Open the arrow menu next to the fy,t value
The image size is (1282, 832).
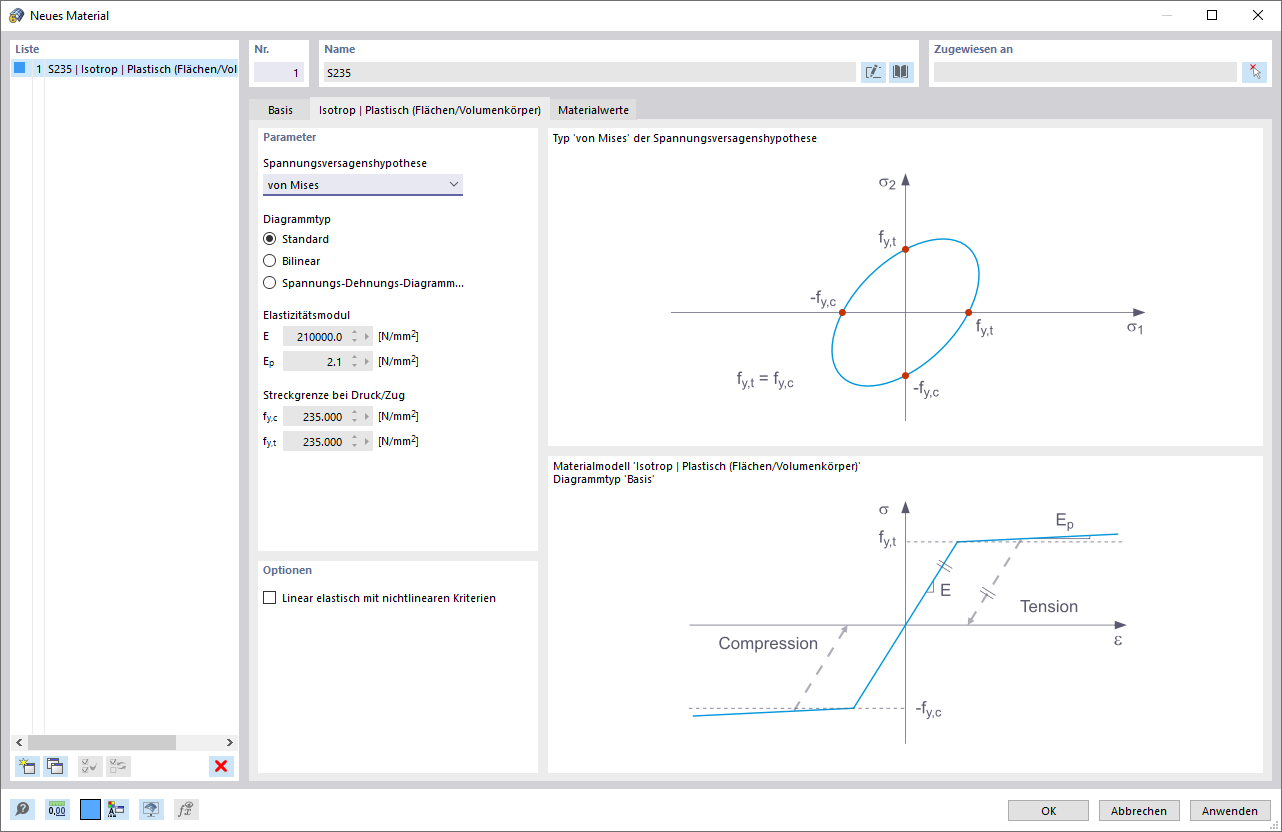pos(367,442)
